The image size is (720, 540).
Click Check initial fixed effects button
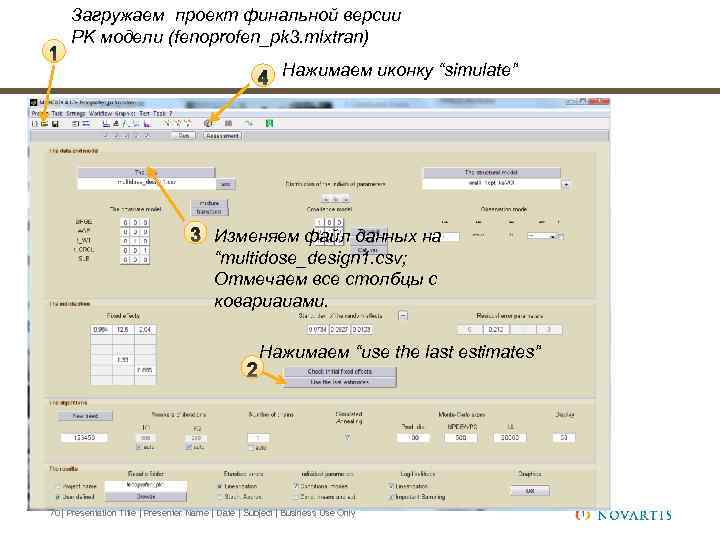340,371
